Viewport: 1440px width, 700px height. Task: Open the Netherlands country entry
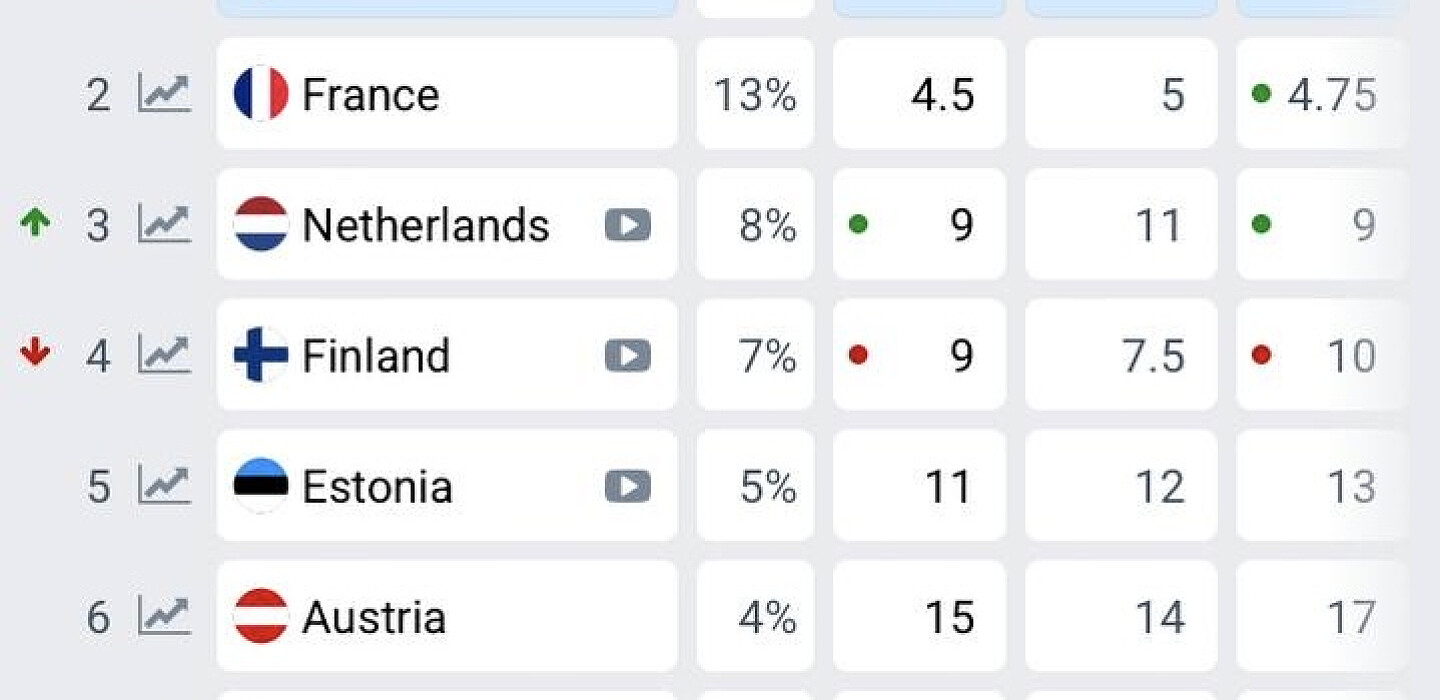[447, 224]
